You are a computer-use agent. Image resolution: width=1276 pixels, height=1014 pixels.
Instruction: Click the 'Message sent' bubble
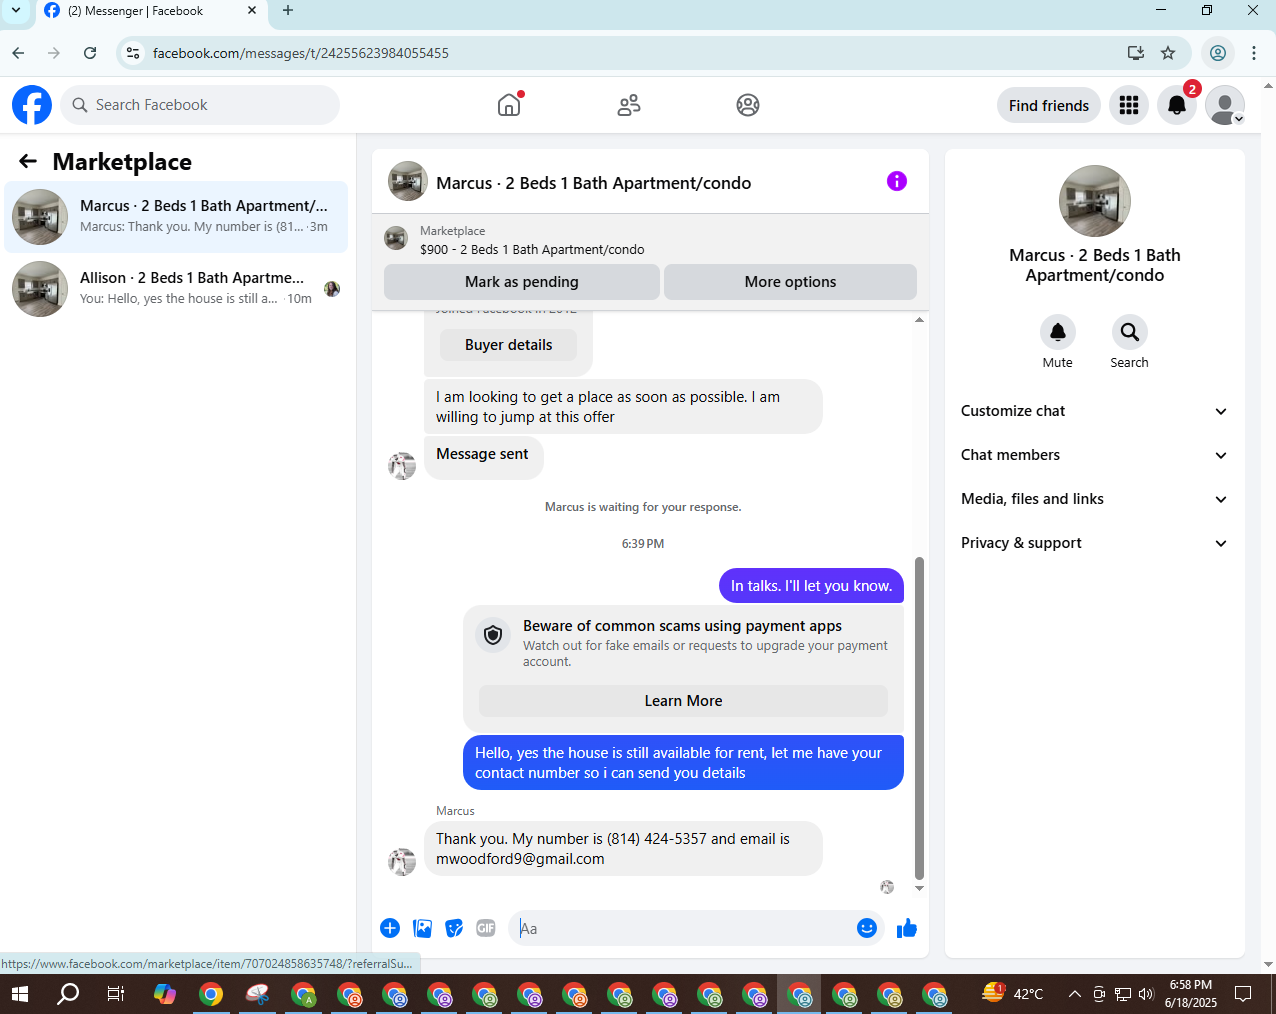[483, 456]
